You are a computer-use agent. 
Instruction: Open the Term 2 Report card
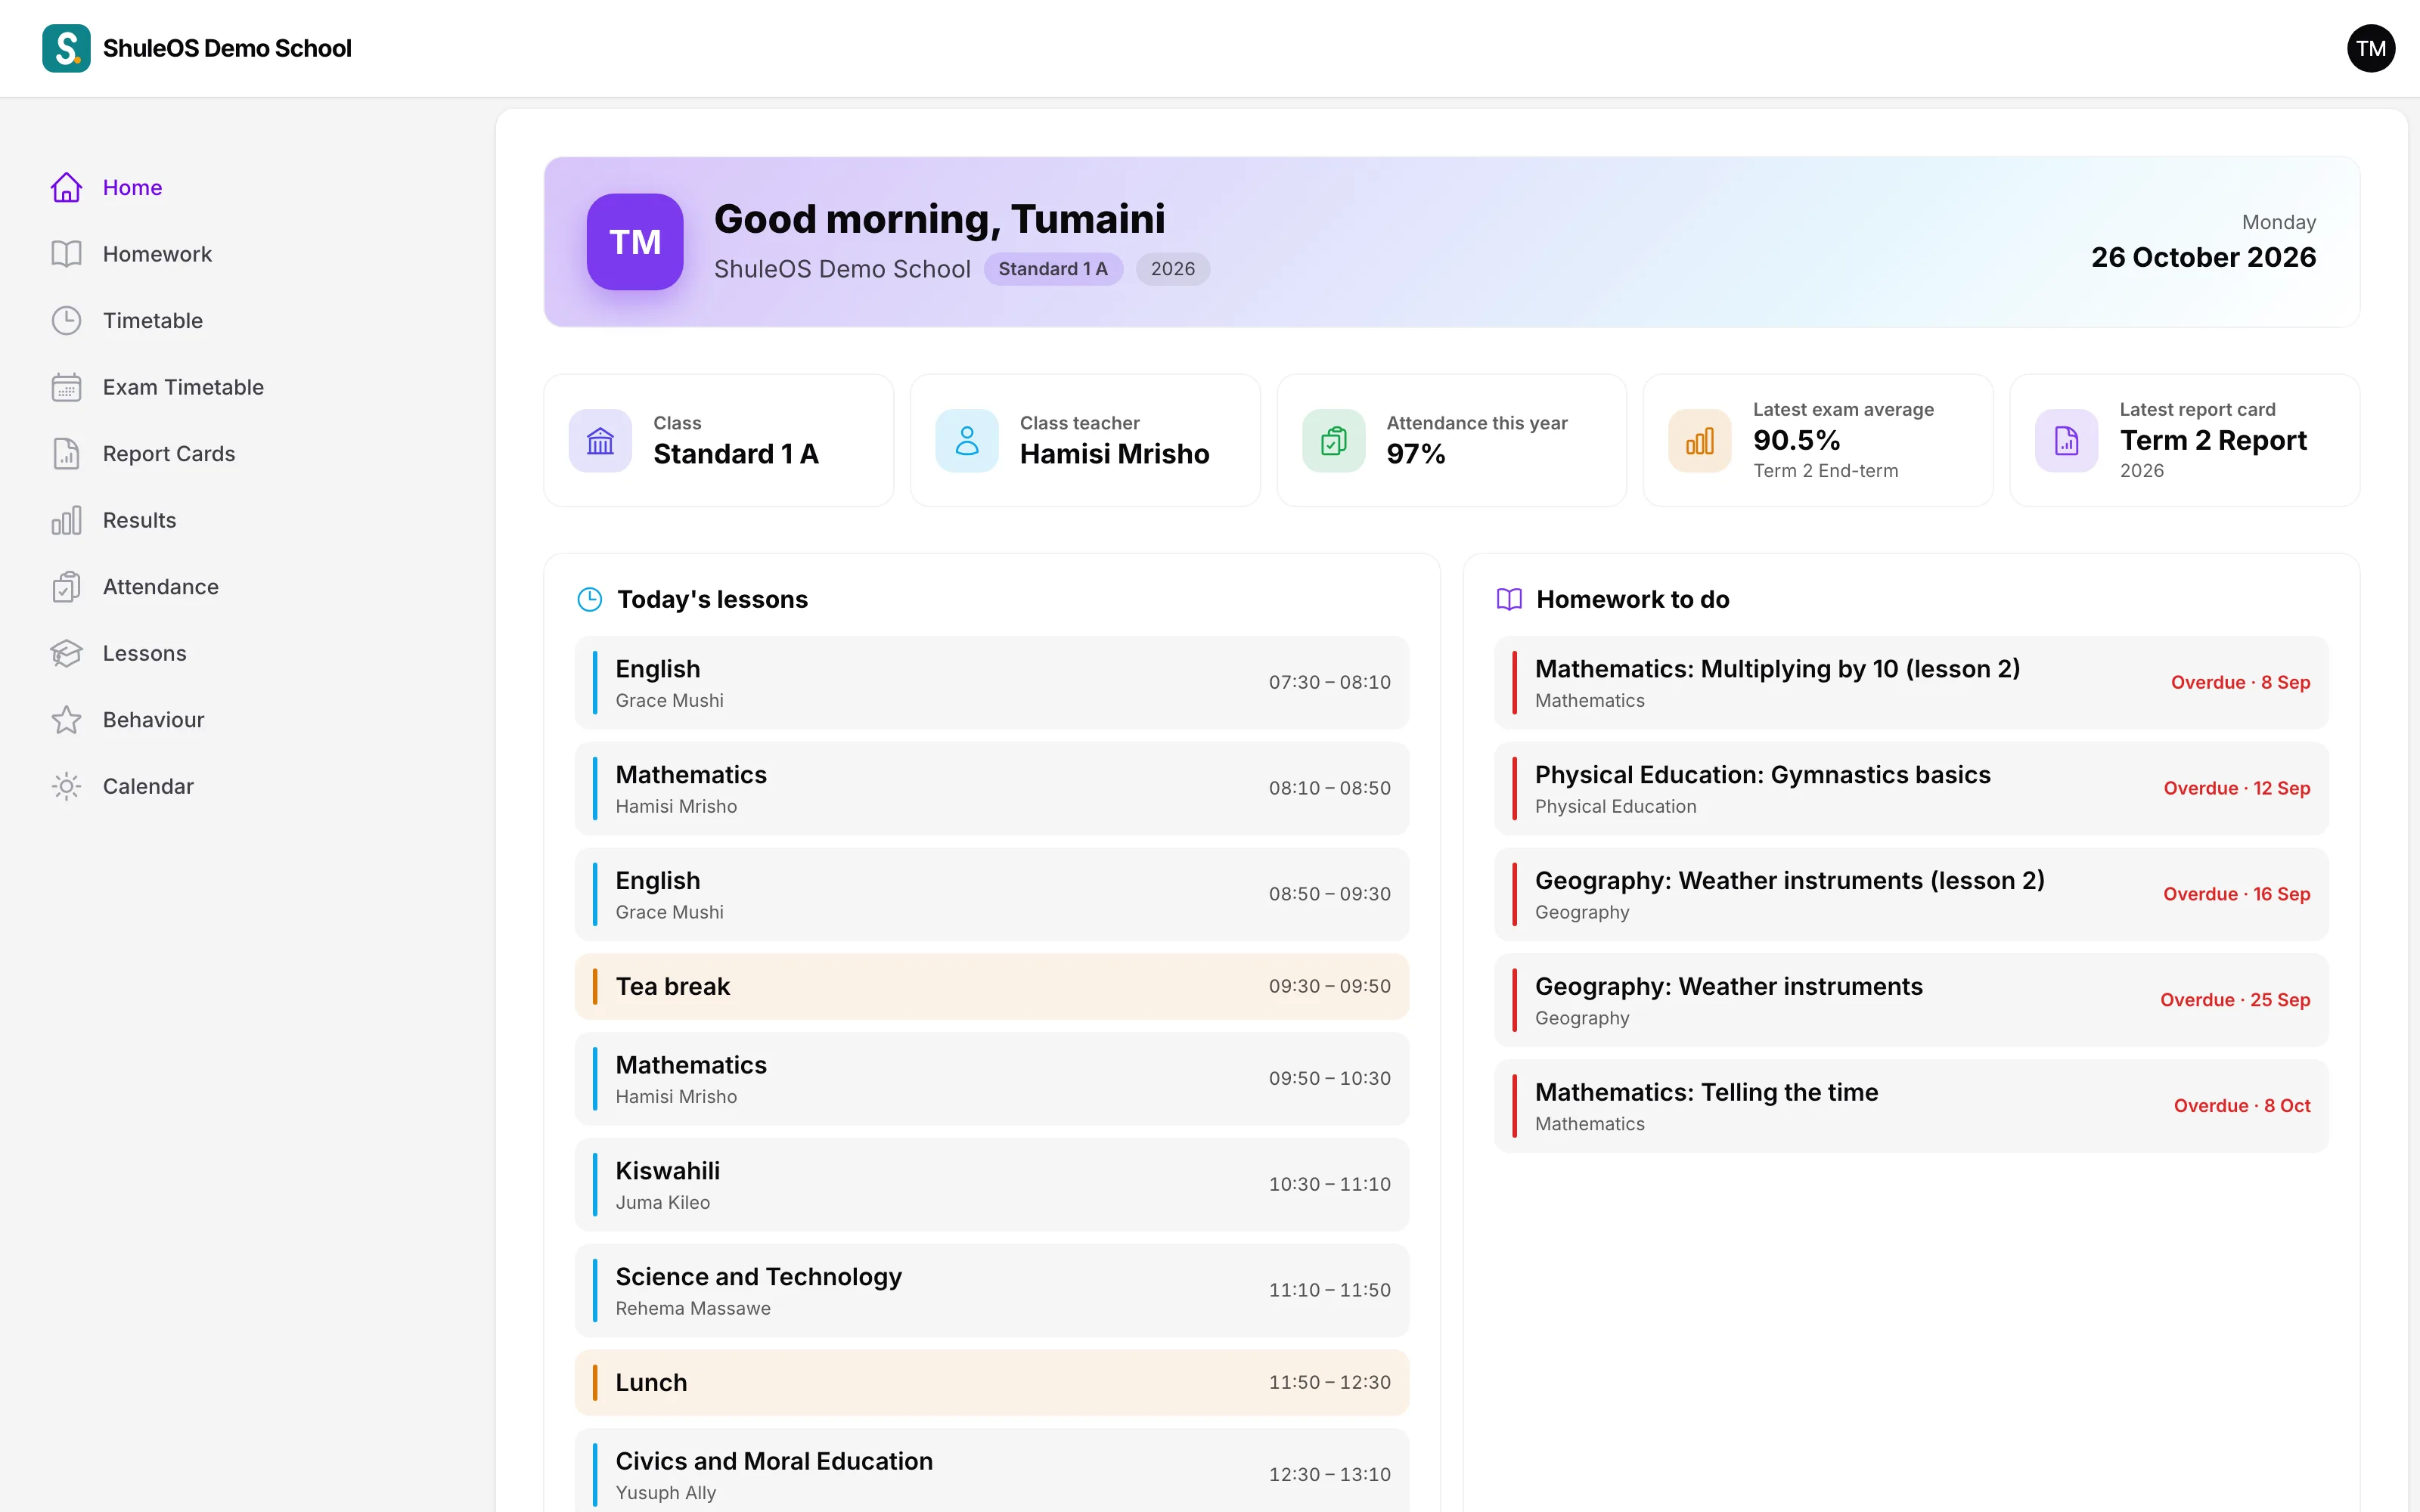(2184, 440)
